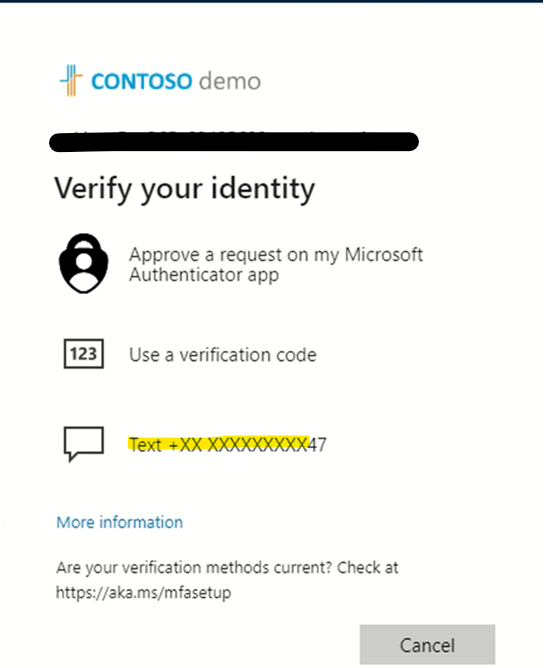Screen dimensions: 556x668
Task: Click the 'Authenticator app' second text line
Action: click(x=204, y=275)
